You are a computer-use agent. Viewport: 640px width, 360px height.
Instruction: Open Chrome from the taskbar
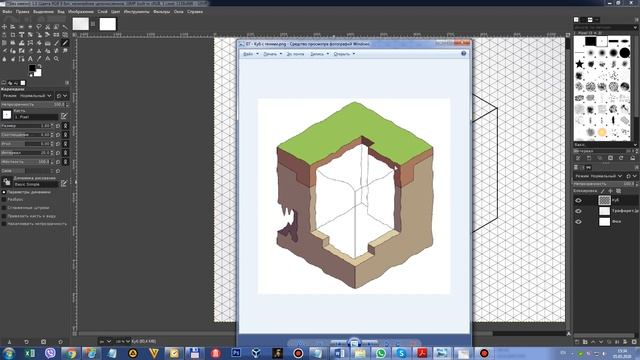[71, 353]
